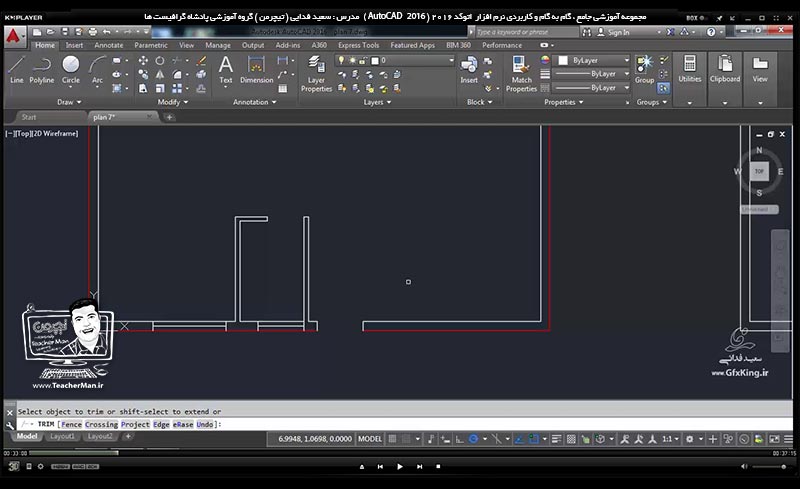This screenshot has height=489, width=800.
Task: Select the Polyline tool
Action: [x=41, y=69]
